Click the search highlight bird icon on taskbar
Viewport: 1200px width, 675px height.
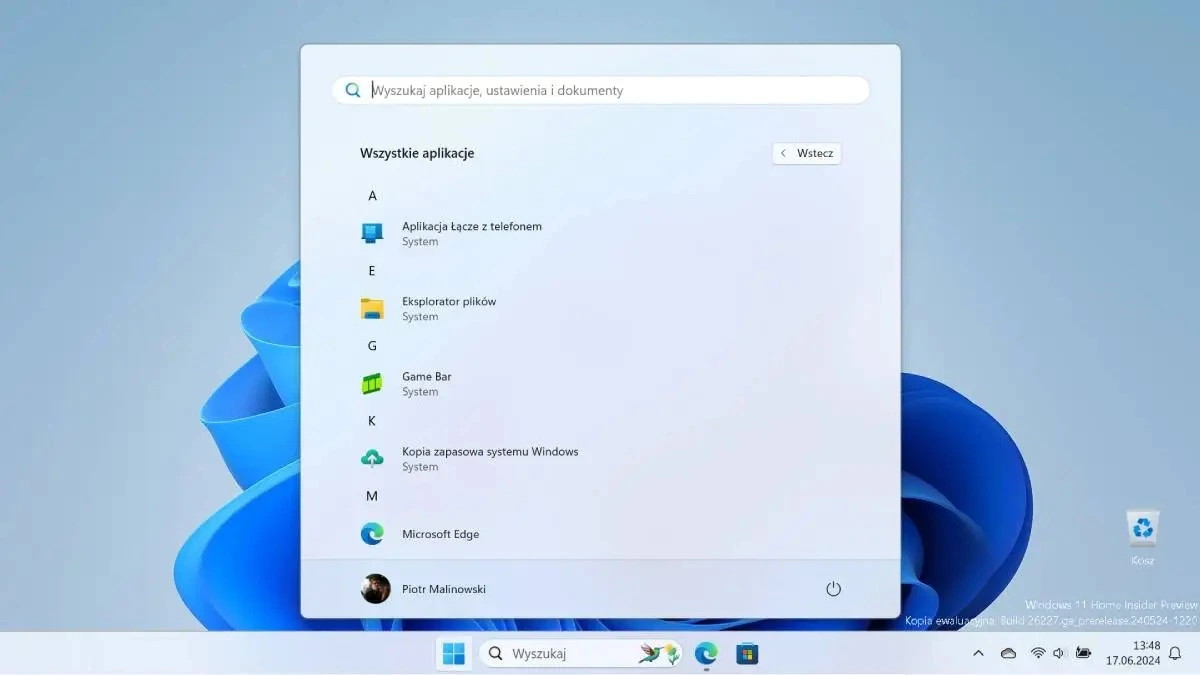point(655,652)
